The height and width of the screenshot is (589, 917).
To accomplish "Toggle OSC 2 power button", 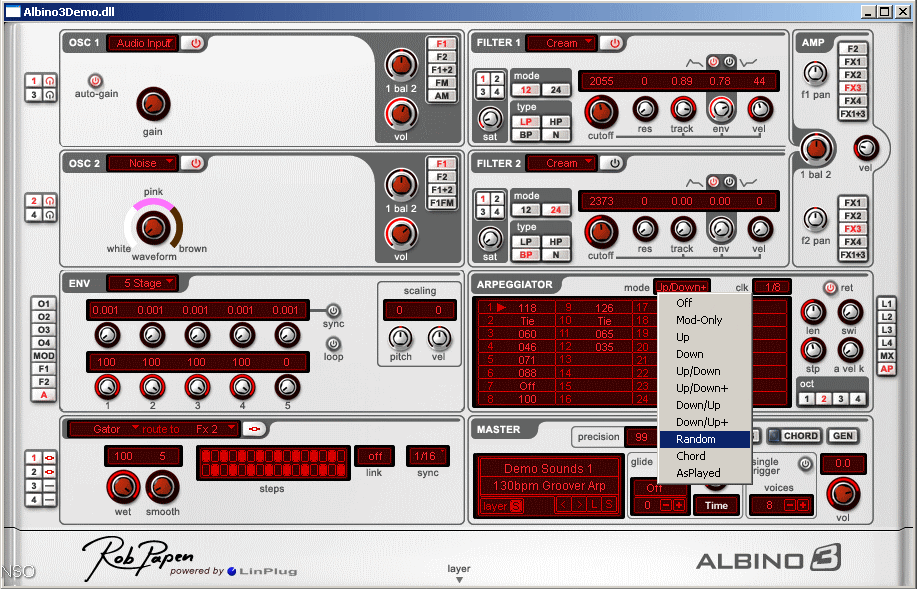I will coord(195,163).
